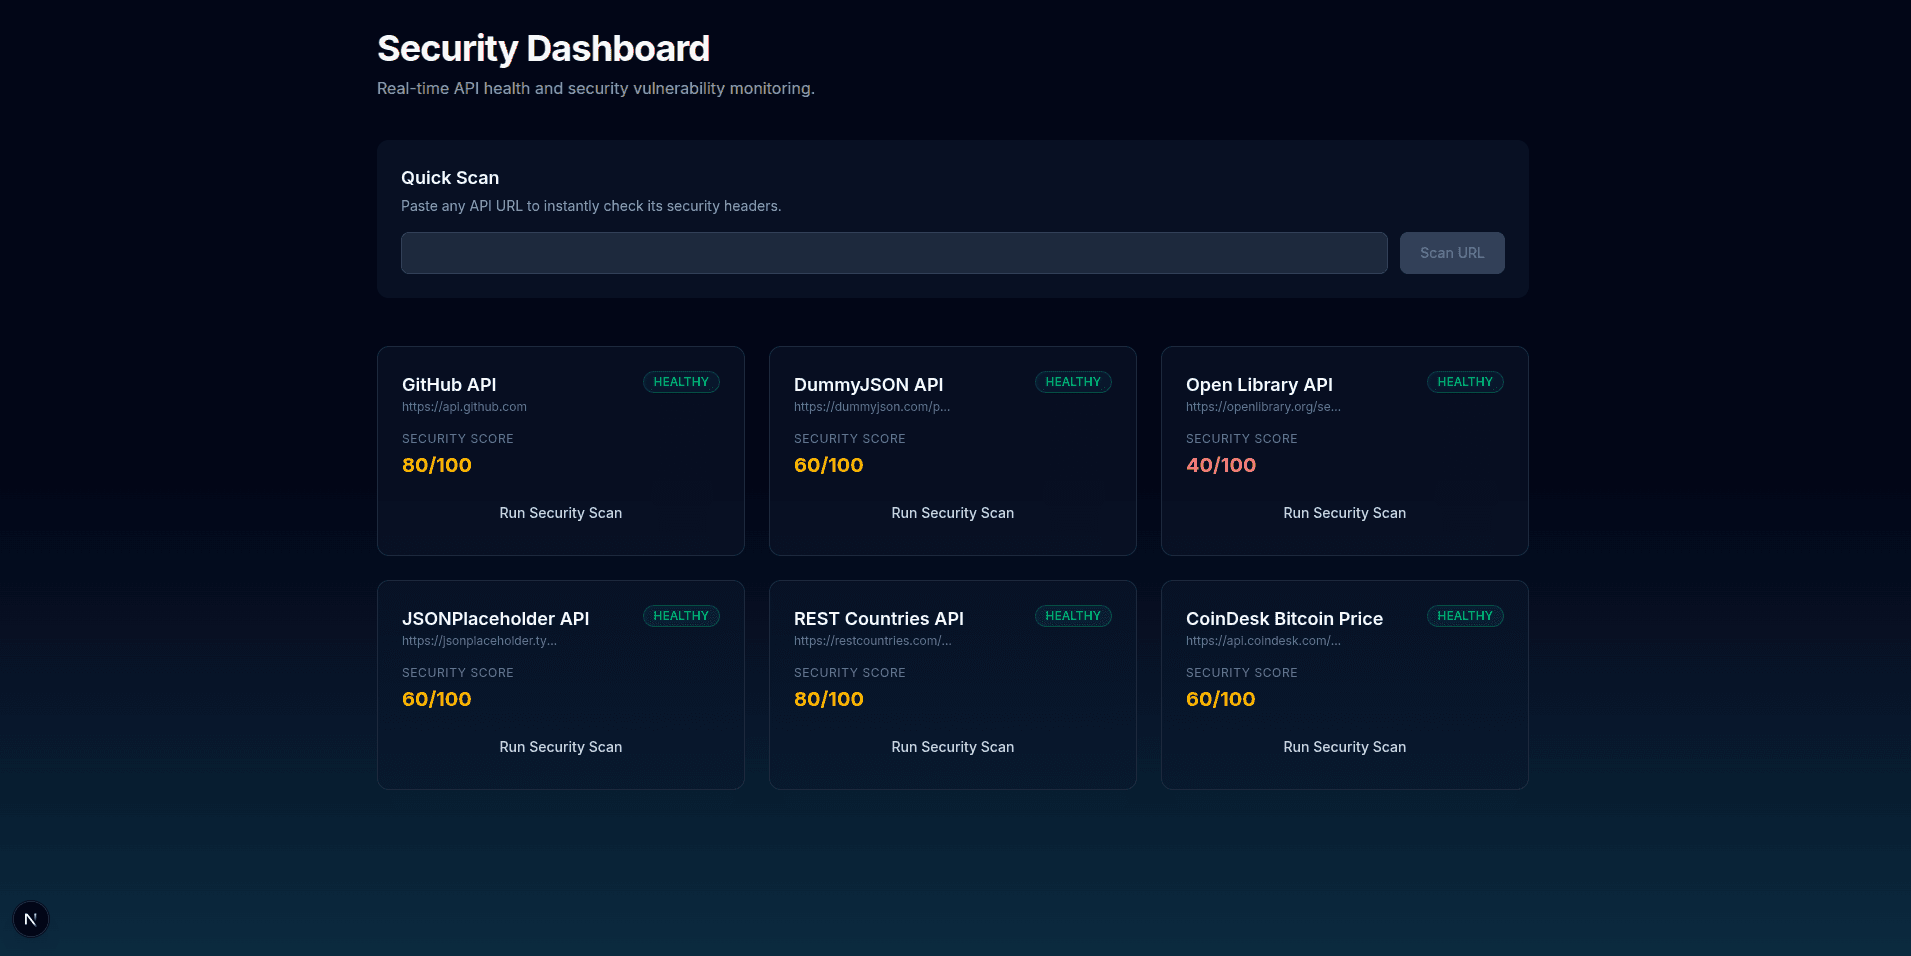Click the 80/100 score on GitHub API
This screenshot has height=956, width=1911.
pos(436,464)
